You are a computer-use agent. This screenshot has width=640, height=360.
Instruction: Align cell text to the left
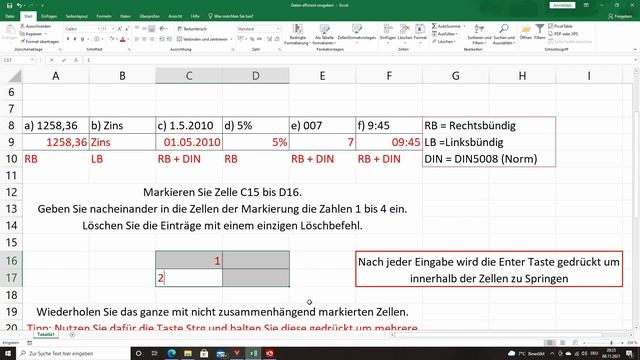[137, 39]
